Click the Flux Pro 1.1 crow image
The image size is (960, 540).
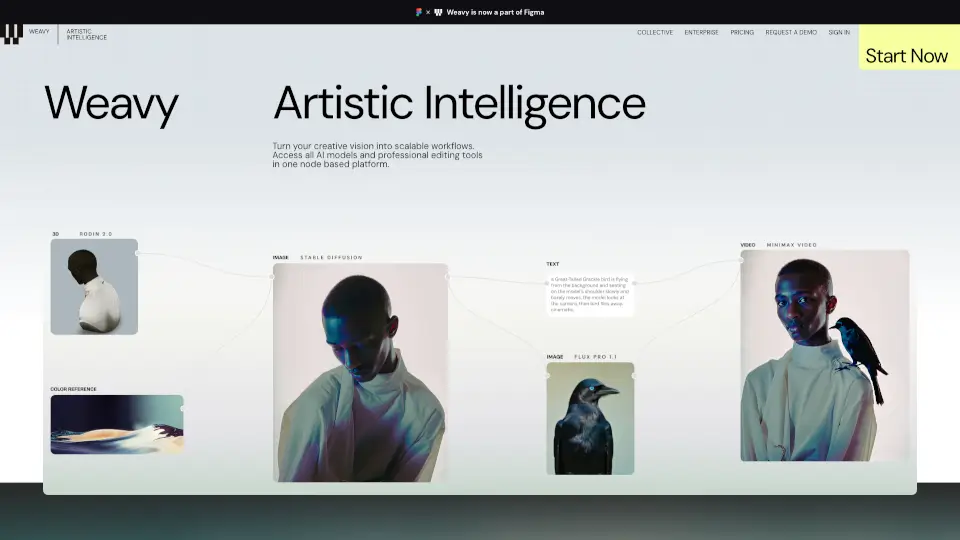[590, 418]
